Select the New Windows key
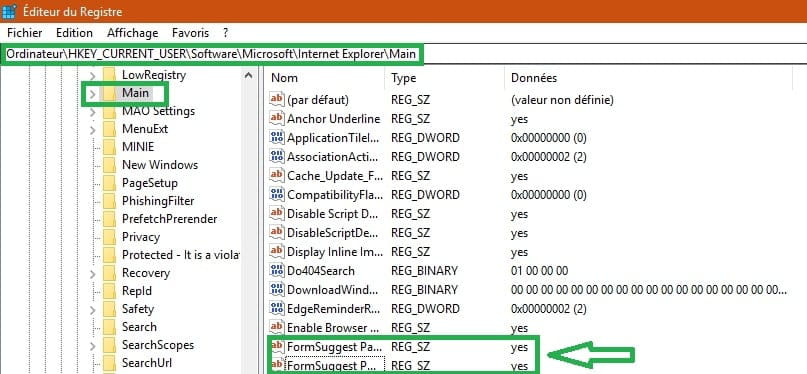Screen dimensions: 807x374 coord(160,165)
